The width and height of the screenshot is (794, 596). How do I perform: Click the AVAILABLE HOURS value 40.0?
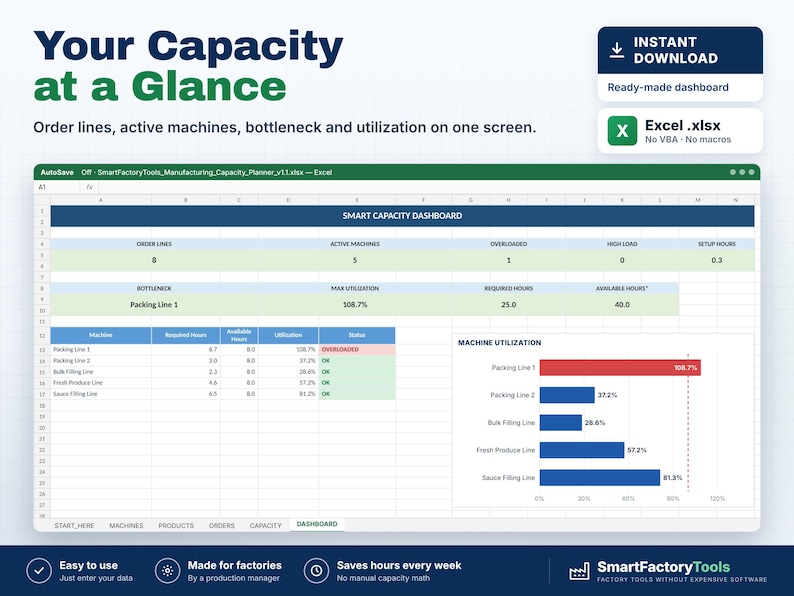point(622,305)
